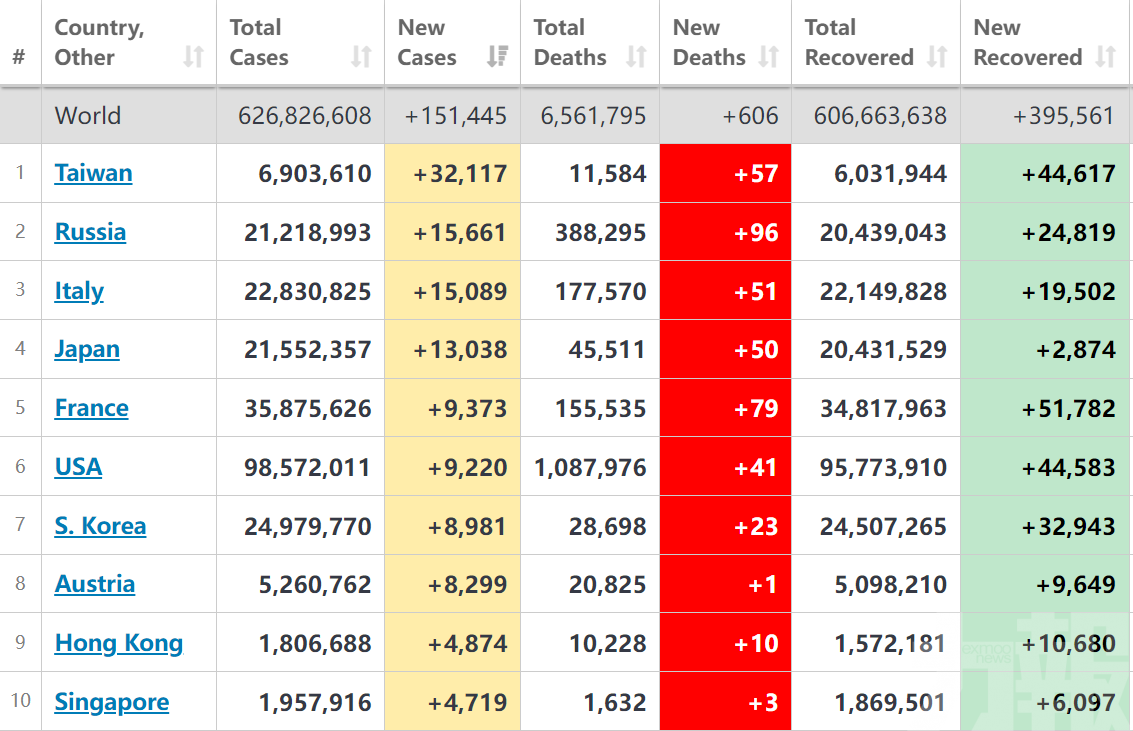The height and width of the screenshot is (731, 1133).
Task: Select Russia total deaths 388,295
Action: tap(600, 233)
